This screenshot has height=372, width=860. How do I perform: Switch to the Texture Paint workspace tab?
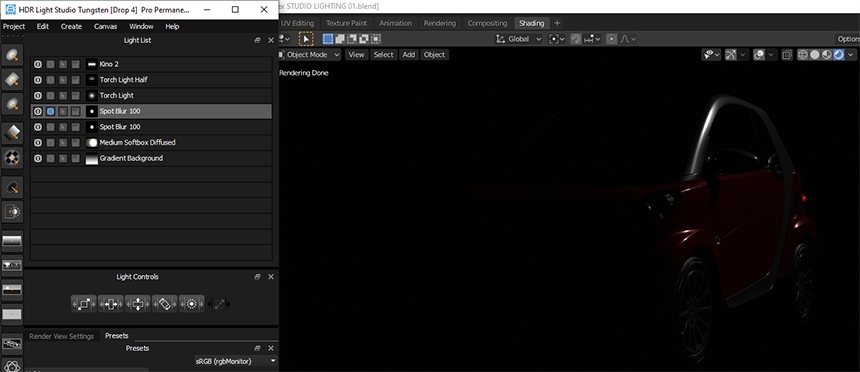tap(346, 23)
